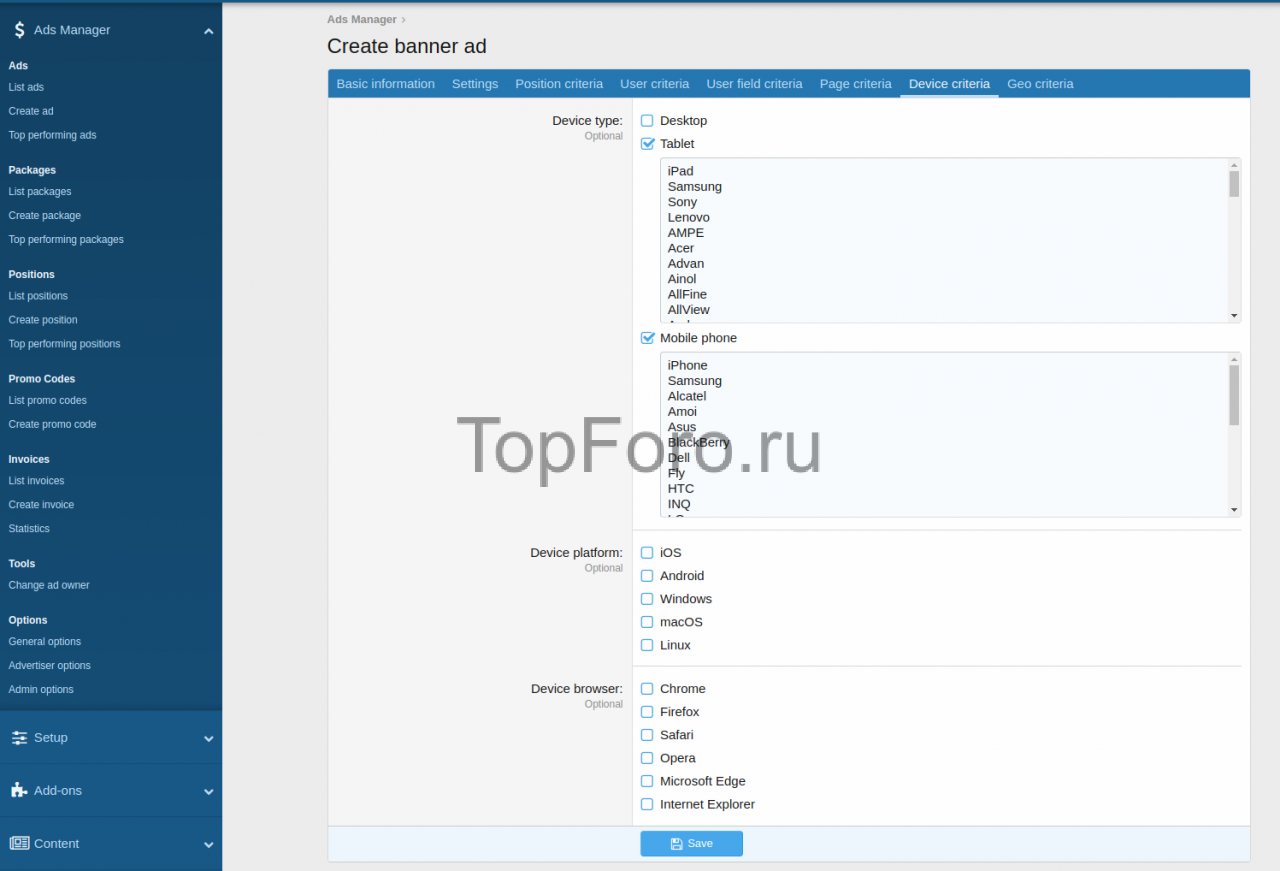This screenshot has height=871, width=1280.
Task: Enable the Safari browser checkbox
Action: coord(647,735)
